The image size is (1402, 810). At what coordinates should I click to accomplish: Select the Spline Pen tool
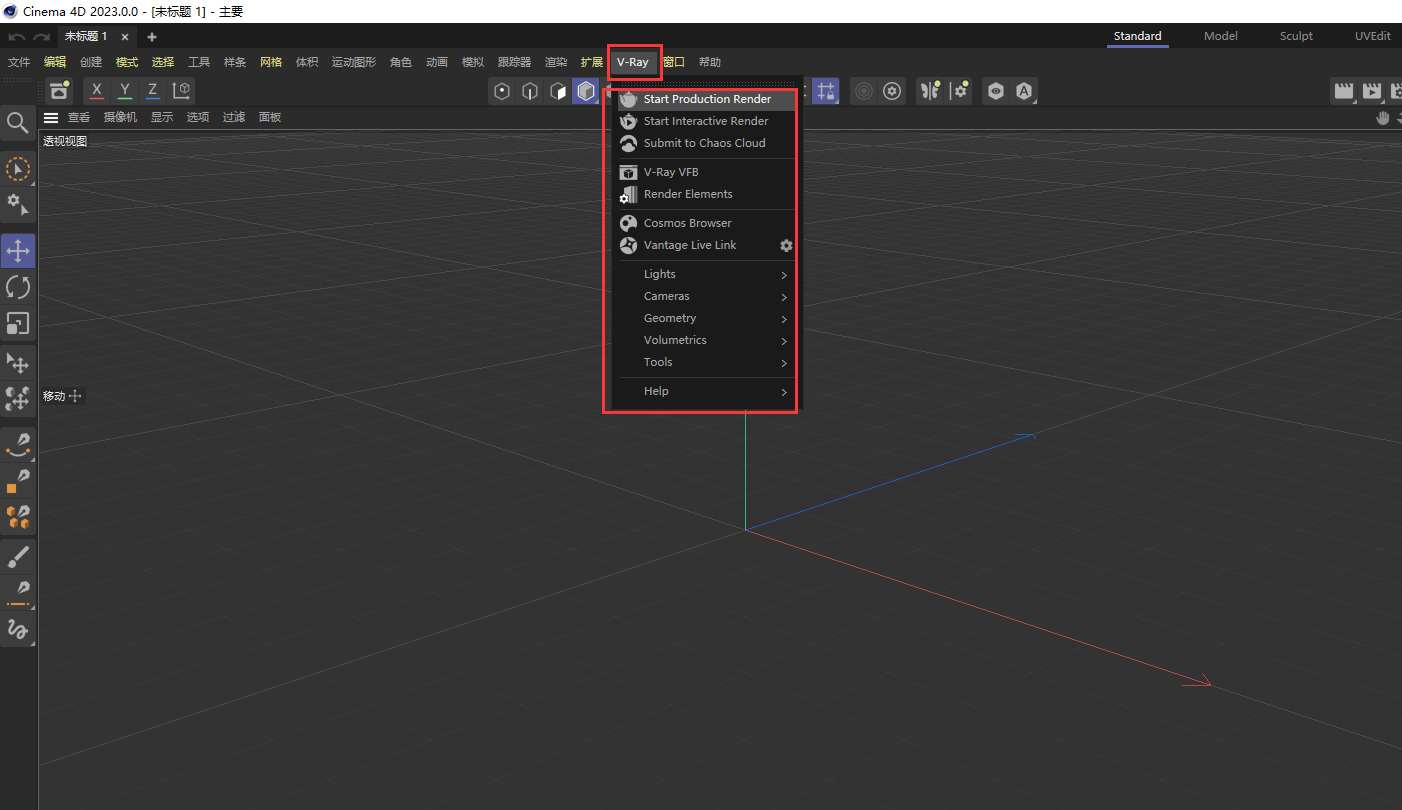[x=18, y=444]
